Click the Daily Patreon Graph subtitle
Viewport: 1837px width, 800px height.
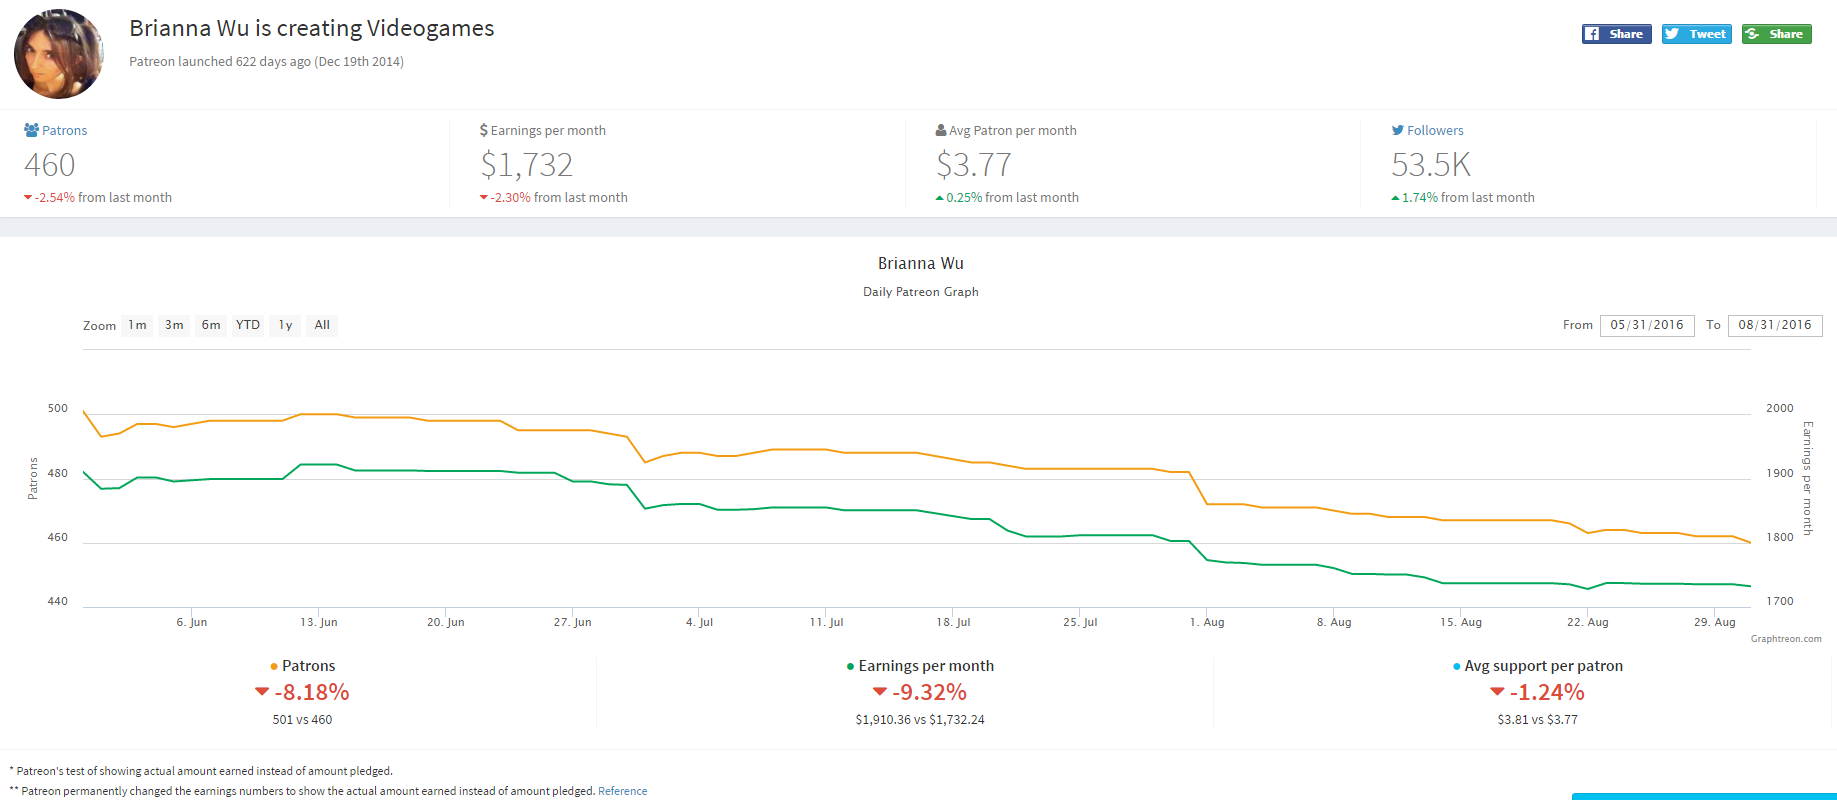[x=921, y=292]
